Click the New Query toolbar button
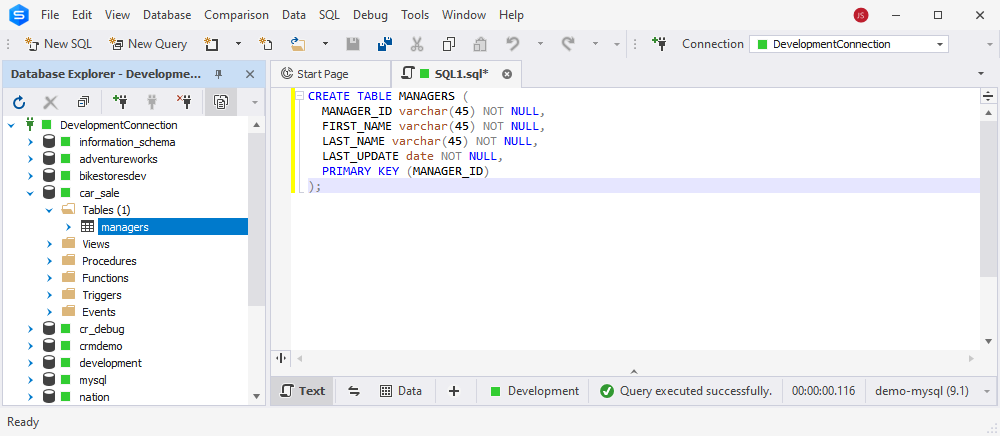1000x436 pixels. (x=148, y=44)
